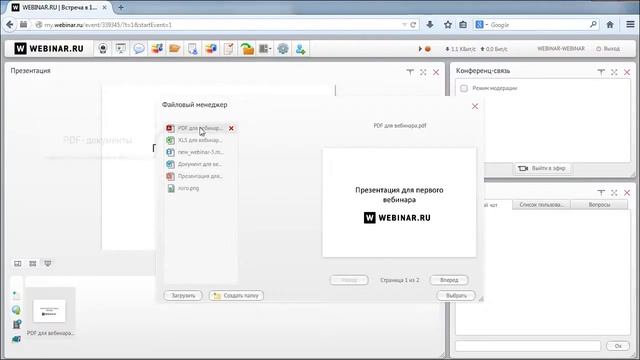Click the Ок send button in chat
640x360 pixels.
(x=618, y=346)
